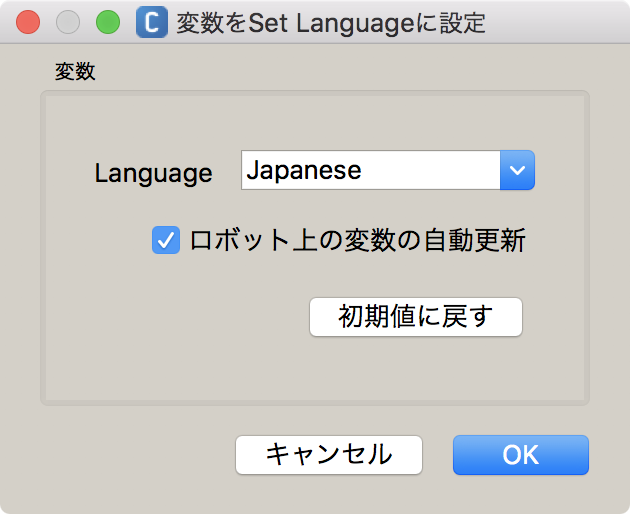Click the 初期値に戻す button
The width and height of the screenshot is (630, 514).
(x=416, y=317)
